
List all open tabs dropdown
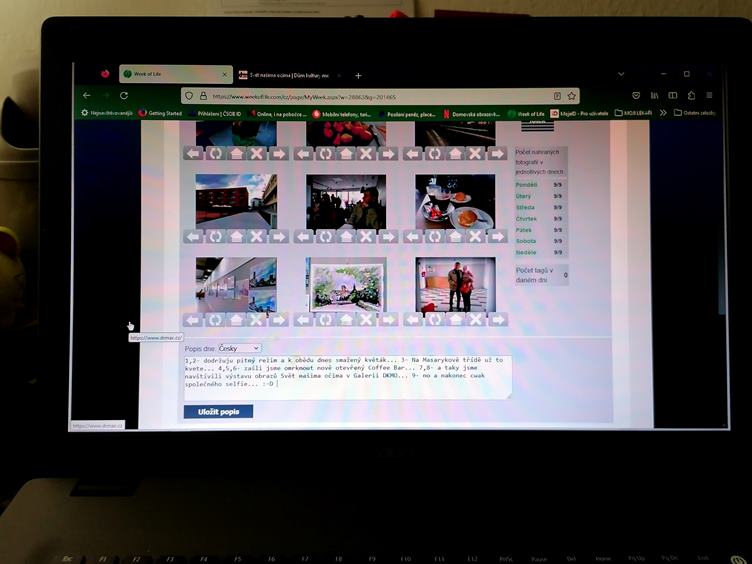621,74
